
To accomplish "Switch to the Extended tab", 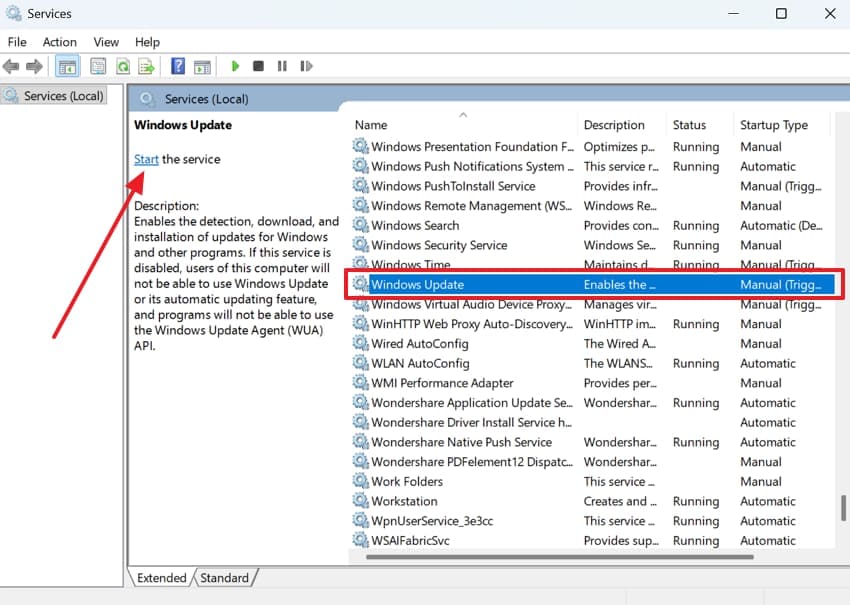I will pos(162,578).
